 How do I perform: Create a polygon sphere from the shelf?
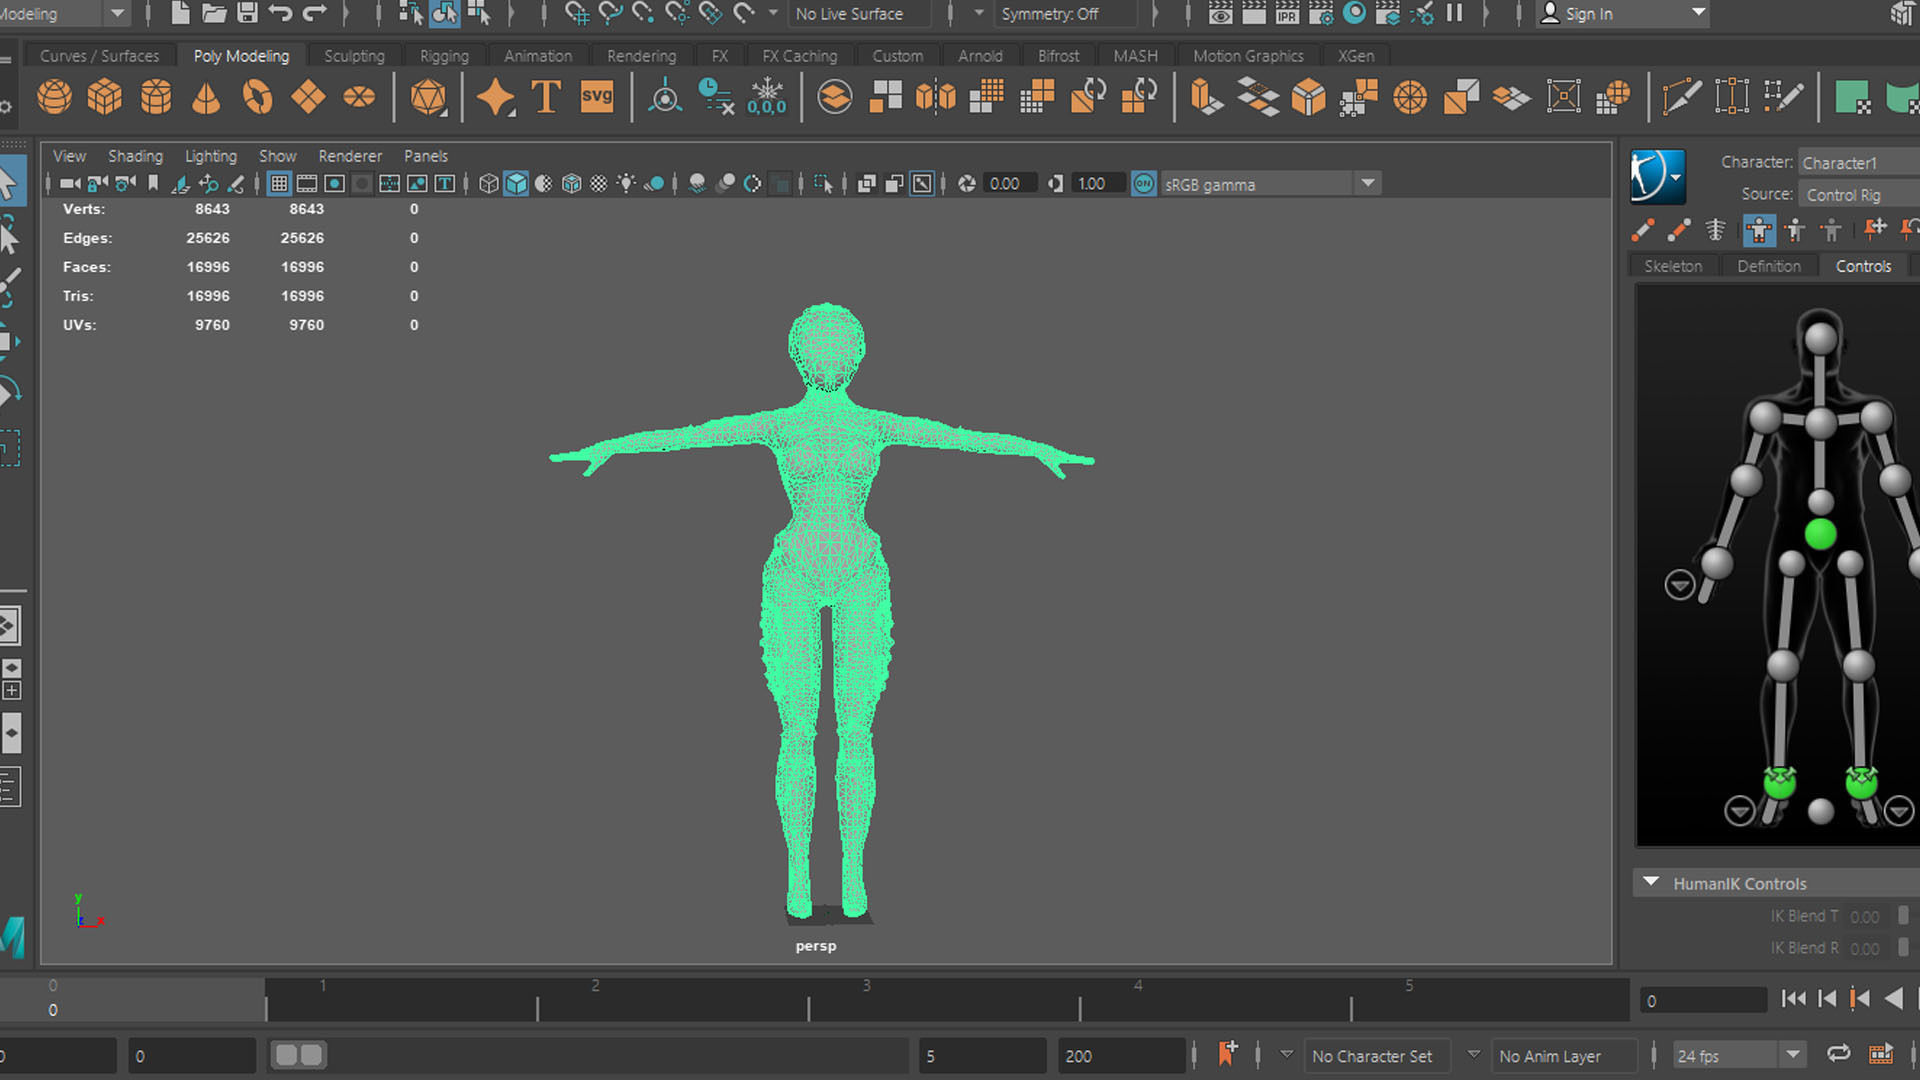(x=54, y=97)
